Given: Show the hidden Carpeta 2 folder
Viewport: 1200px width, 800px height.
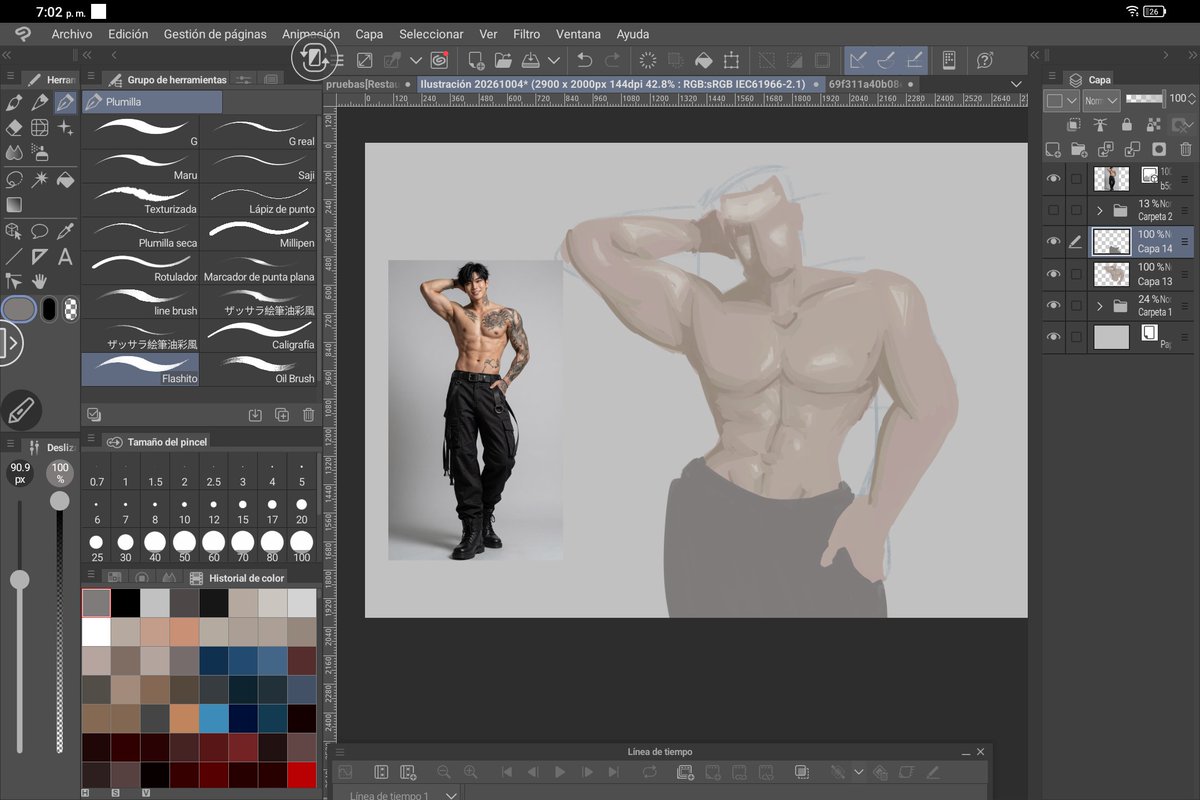Looking at the screenshot, I should coord(1053,210).
